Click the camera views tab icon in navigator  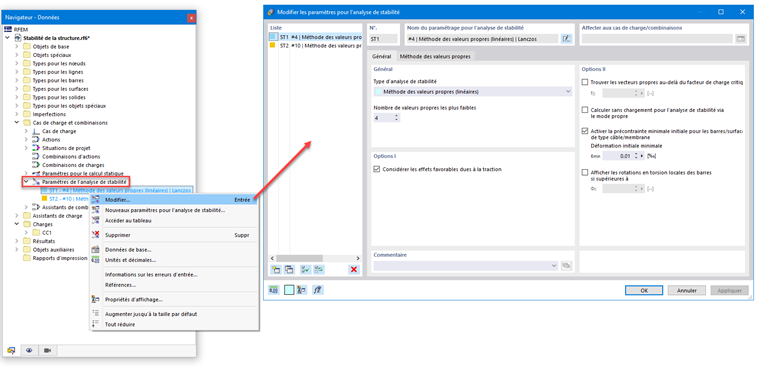click(x=48, y=350)
